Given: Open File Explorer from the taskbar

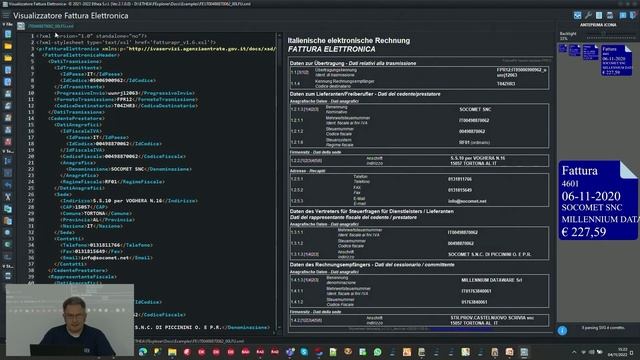Looking at the screenshot, I should tap(172, 351).
